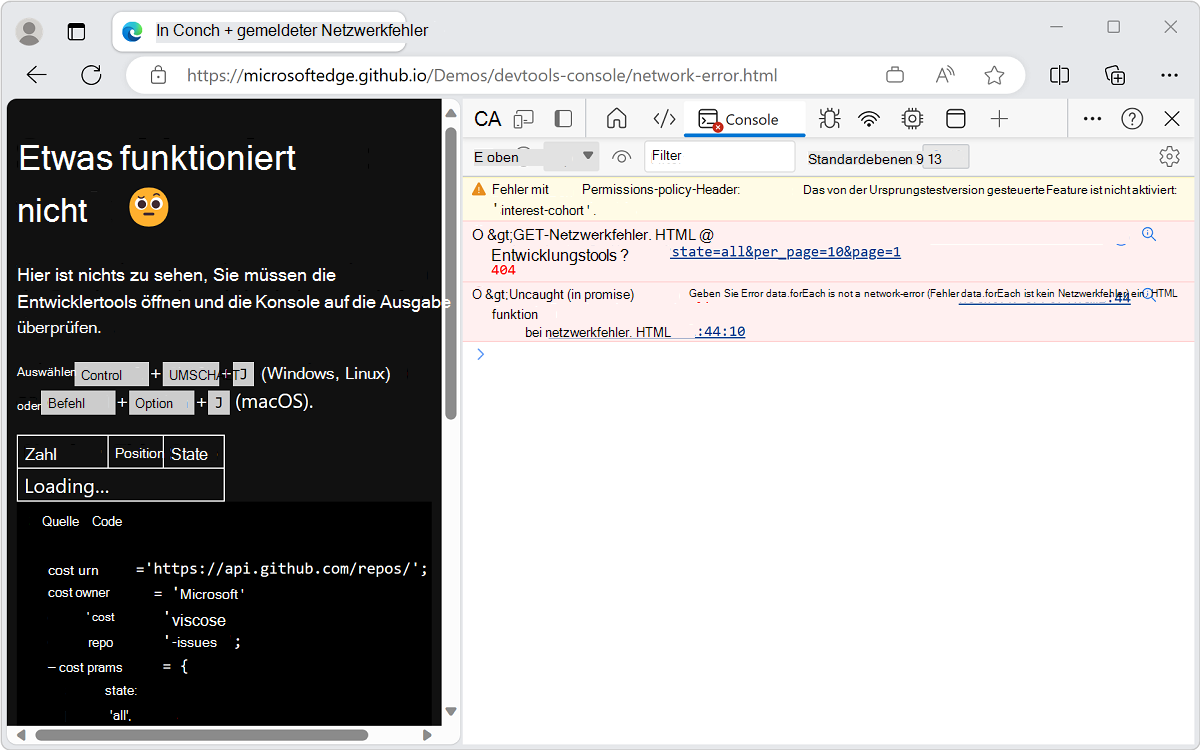The width and height of the screenshot is (1200, 750).
Task: Create a live expression with the eye icon
Action: coord(621,157)
